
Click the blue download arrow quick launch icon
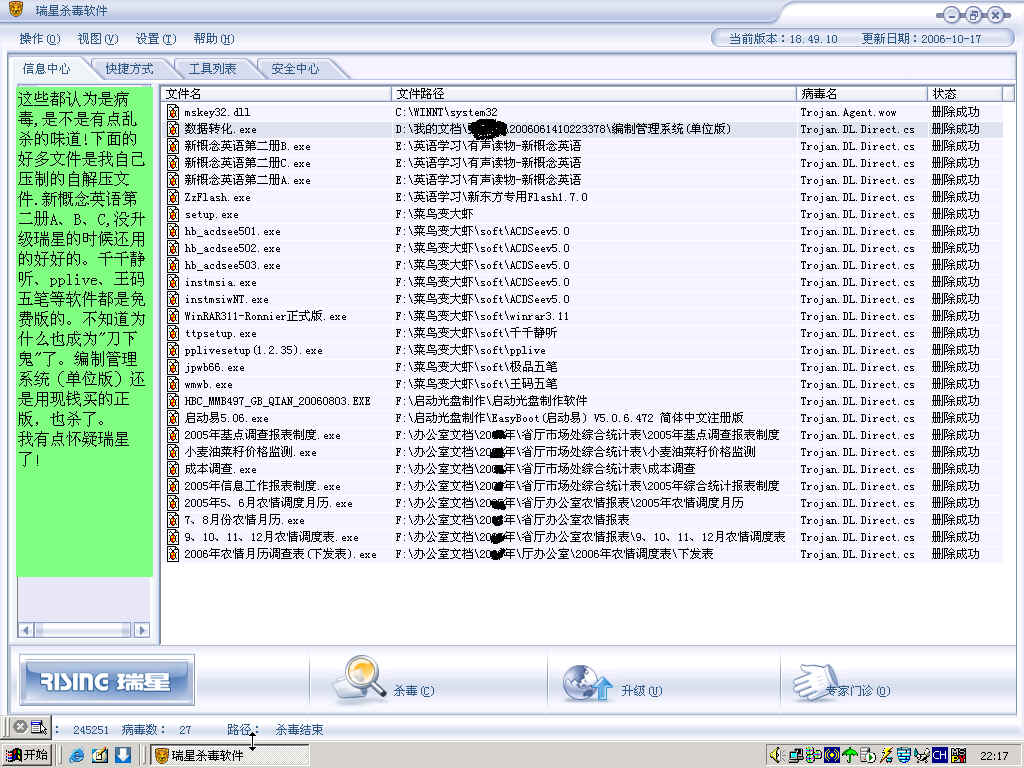(123, 755)
